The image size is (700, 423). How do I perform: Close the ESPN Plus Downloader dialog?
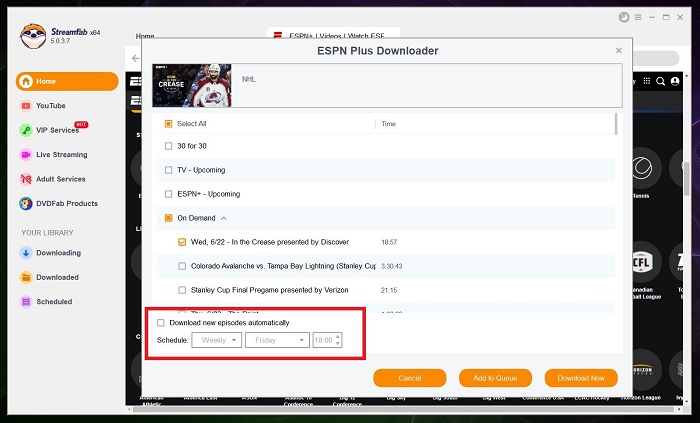coord(619,50)
